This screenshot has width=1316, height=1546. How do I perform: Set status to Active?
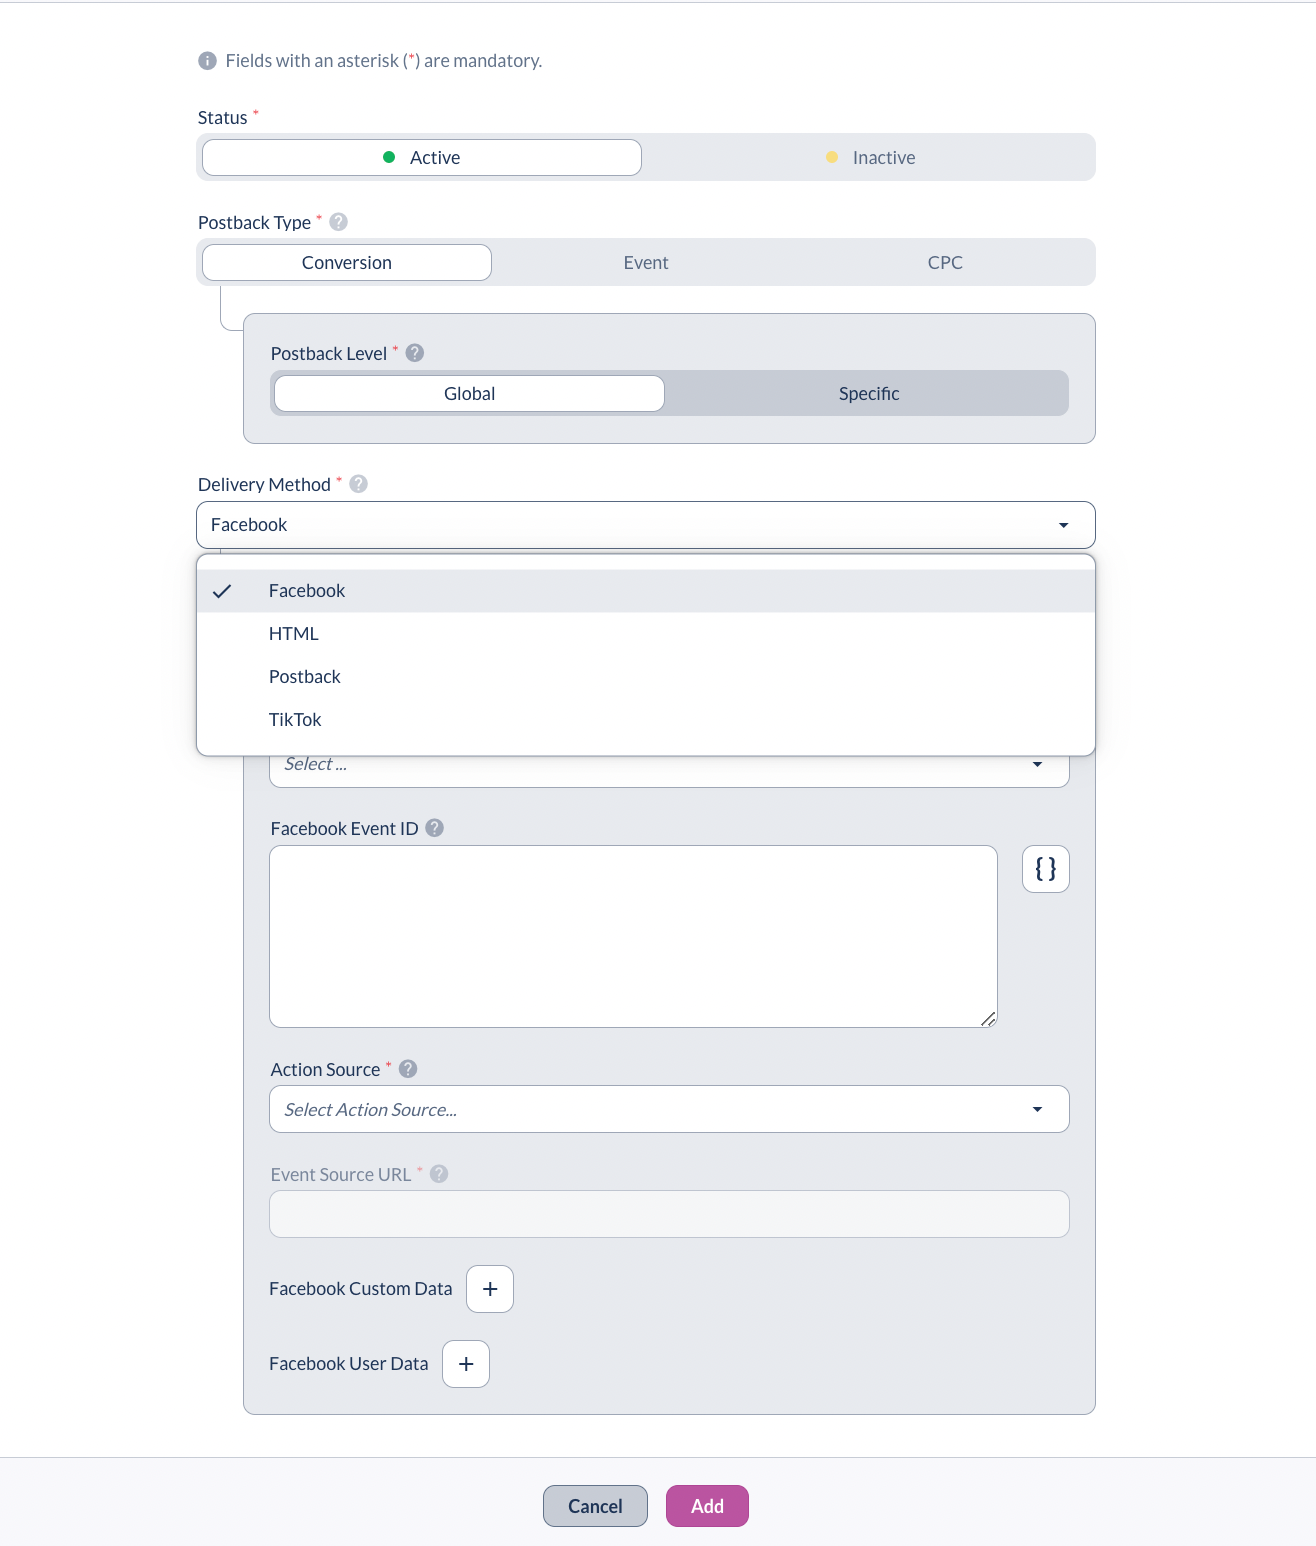click(422, 158)
